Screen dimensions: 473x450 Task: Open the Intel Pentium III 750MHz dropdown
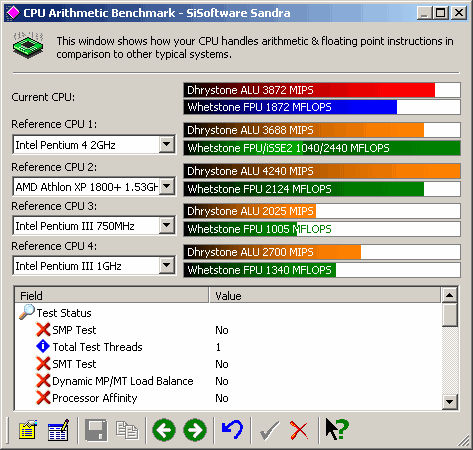(x=166, y=226)
